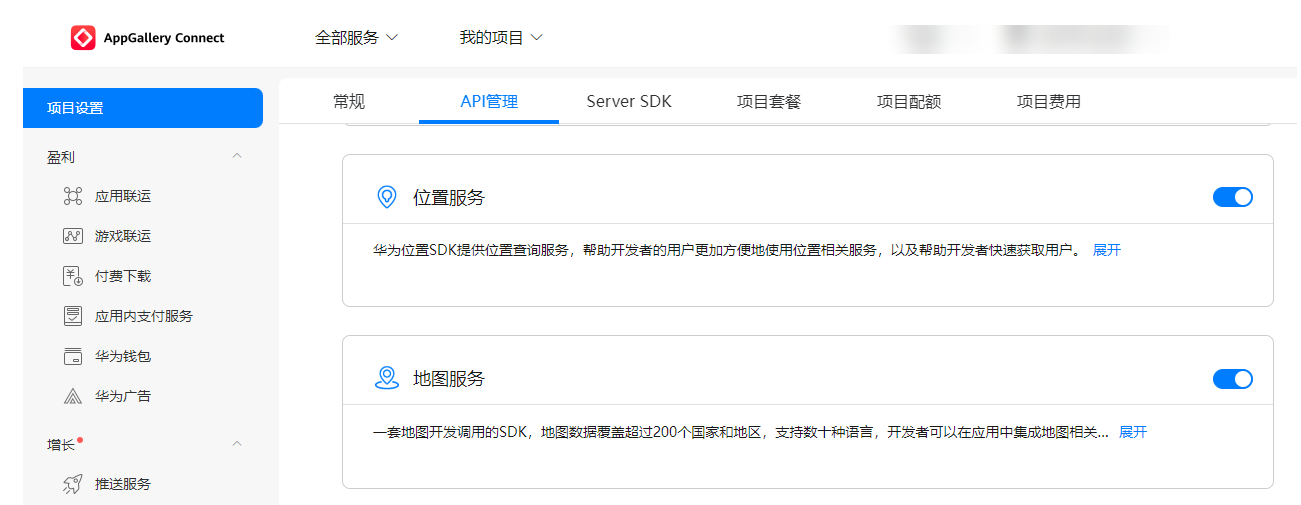Open 应用联运 in the sidebar
Screen dimensions: 1301x505
(123, 196)
